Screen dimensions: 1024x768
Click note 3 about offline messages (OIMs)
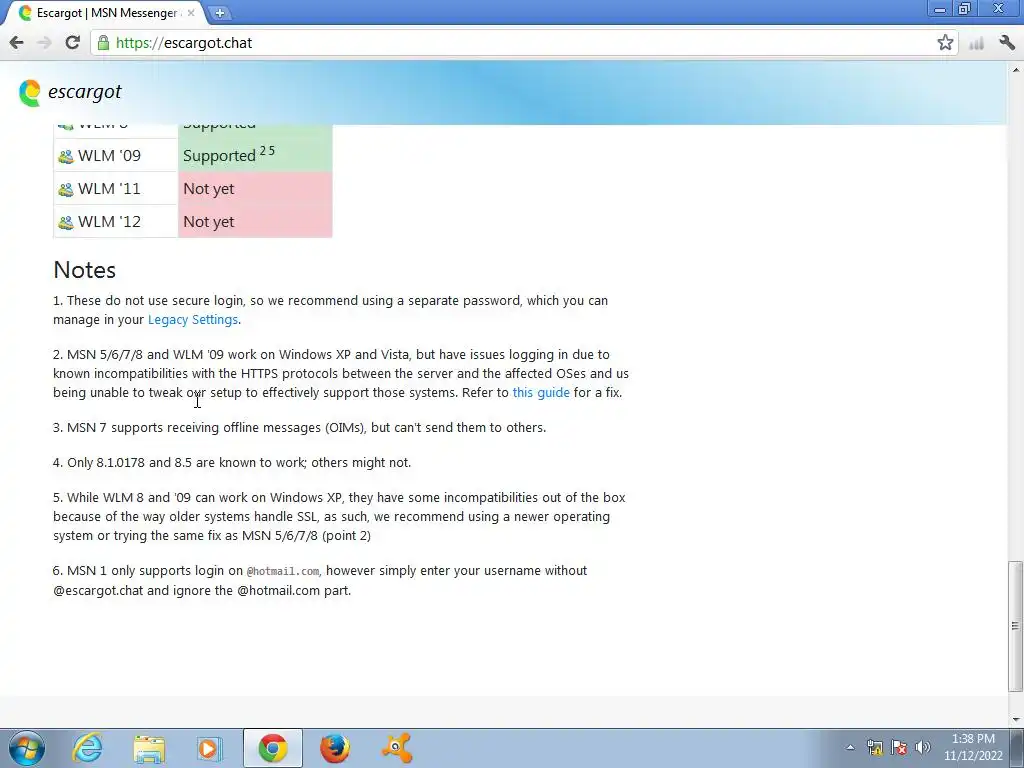pyautogui.click(x=299, y=427)
